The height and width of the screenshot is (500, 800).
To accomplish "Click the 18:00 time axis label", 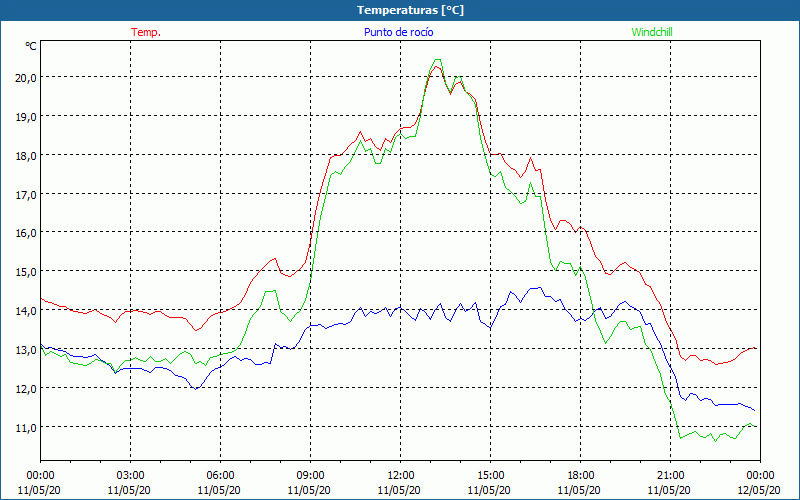I will pyautogui.click(x=580, y=476).
